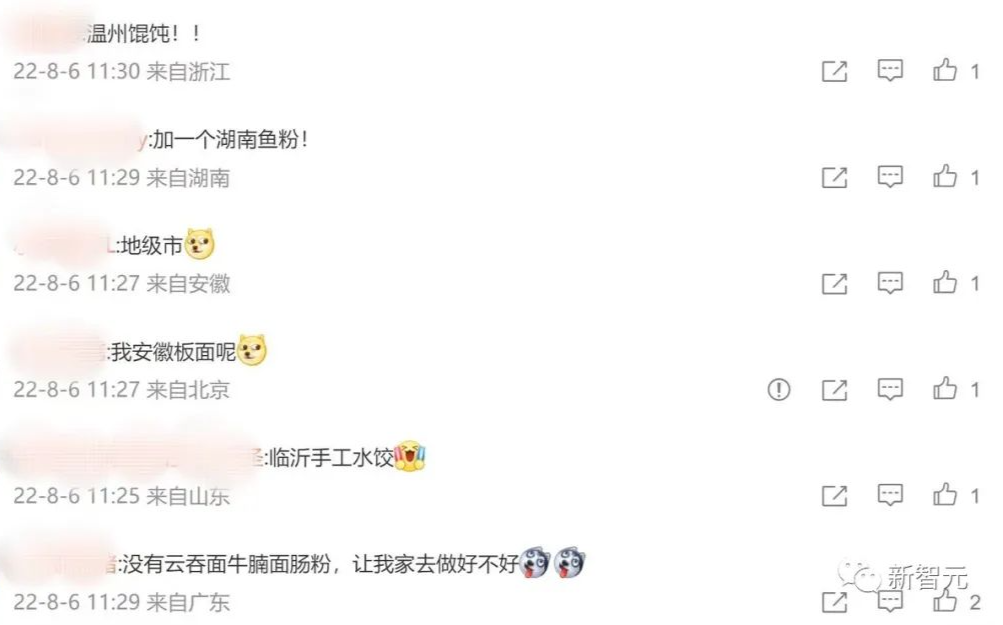Click the 加一个湖南鱼粉 comment text
Viewport: 1003px width, 625px height.
click(x=231, y=139)
